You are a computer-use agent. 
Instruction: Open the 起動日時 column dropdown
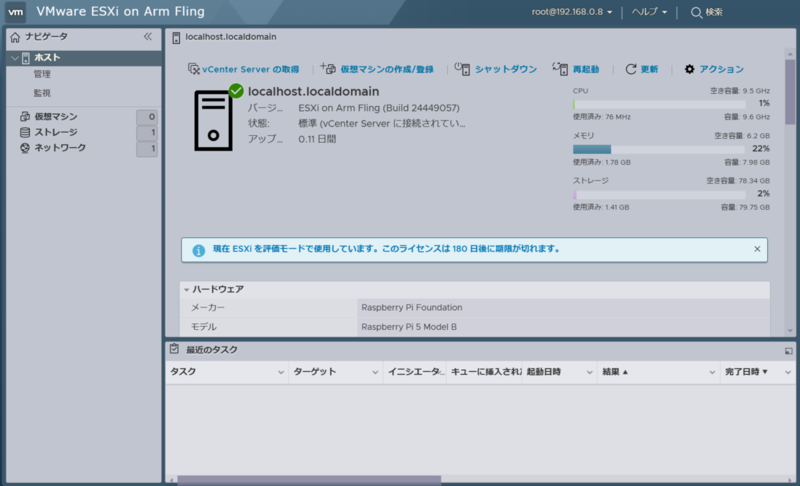coord(589,372)
